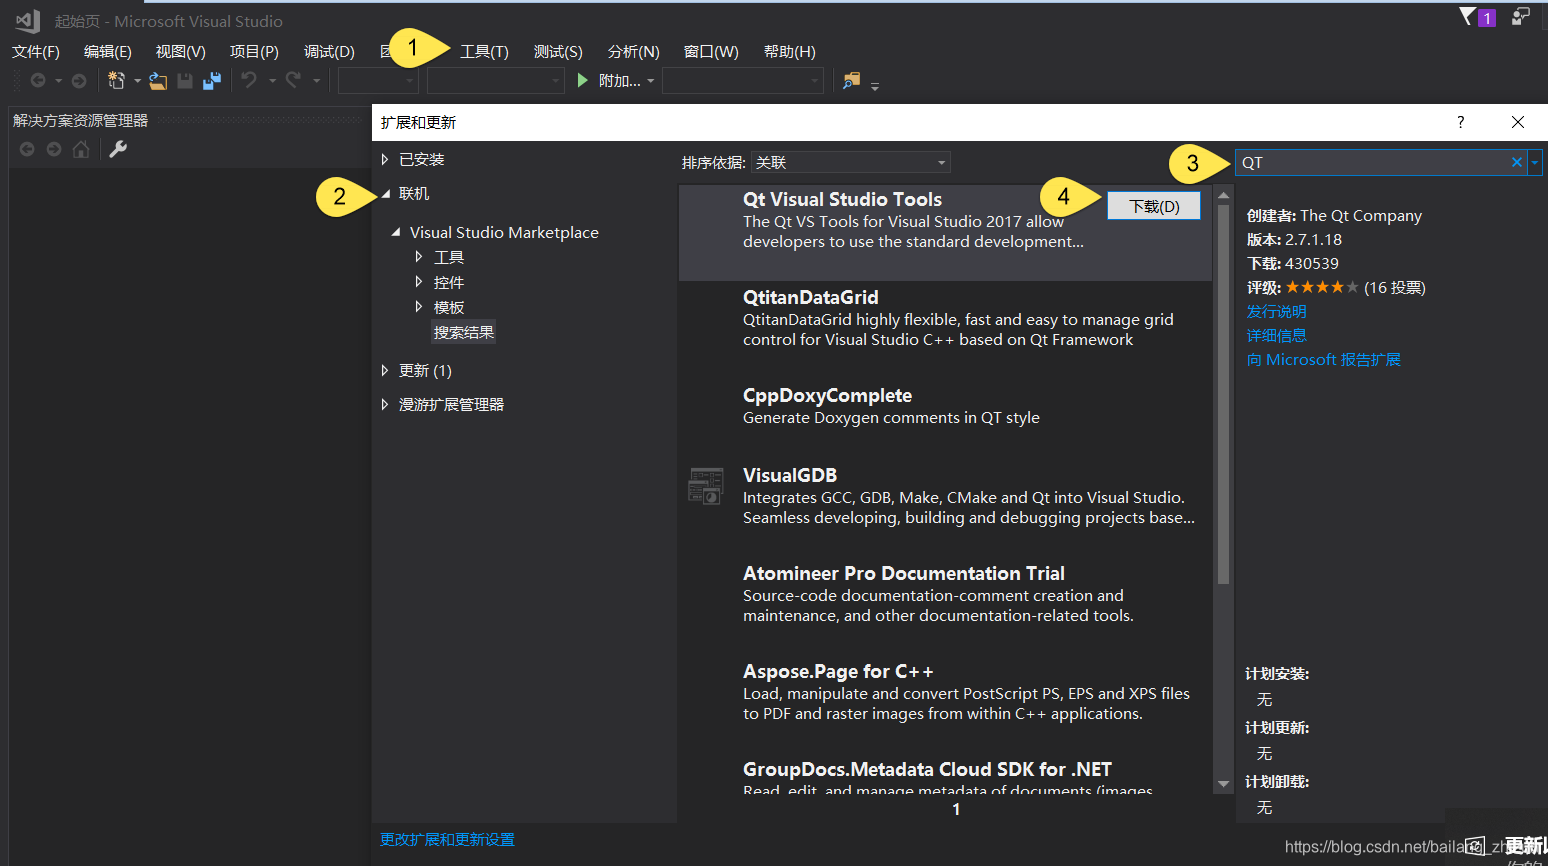Expand the 已安装 tree node
This screenshot has width=1548, height=866.
coord(385,159)
